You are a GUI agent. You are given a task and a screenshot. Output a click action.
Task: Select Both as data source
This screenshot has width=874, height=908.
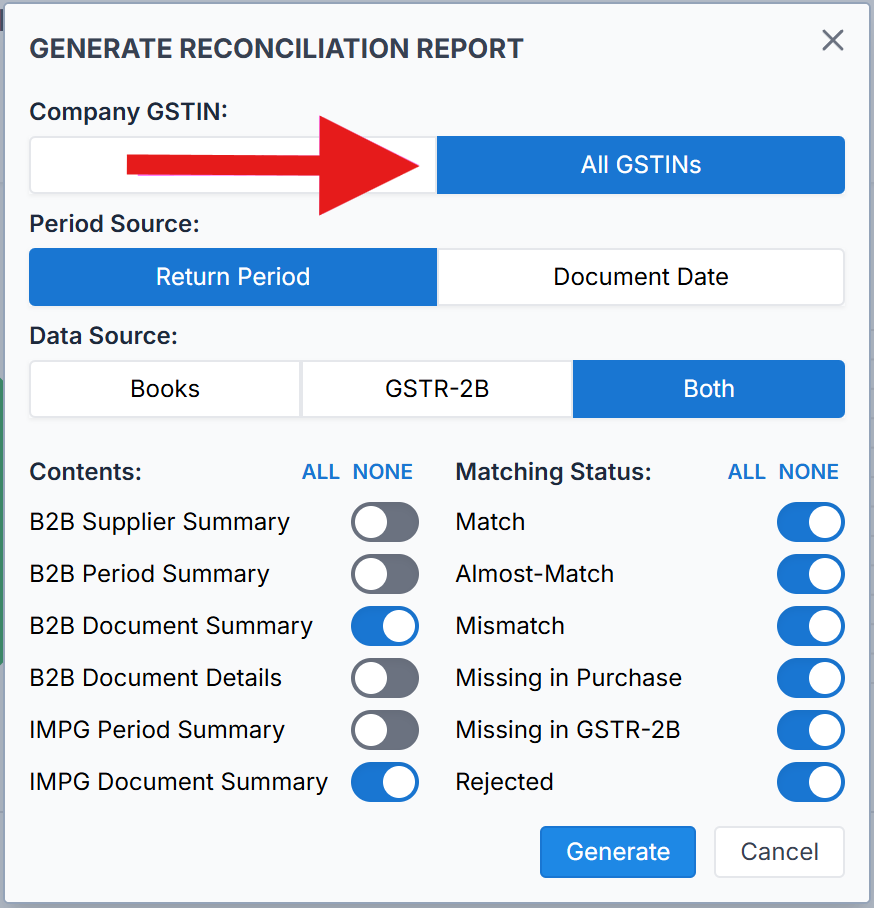(x=709, y=389)
